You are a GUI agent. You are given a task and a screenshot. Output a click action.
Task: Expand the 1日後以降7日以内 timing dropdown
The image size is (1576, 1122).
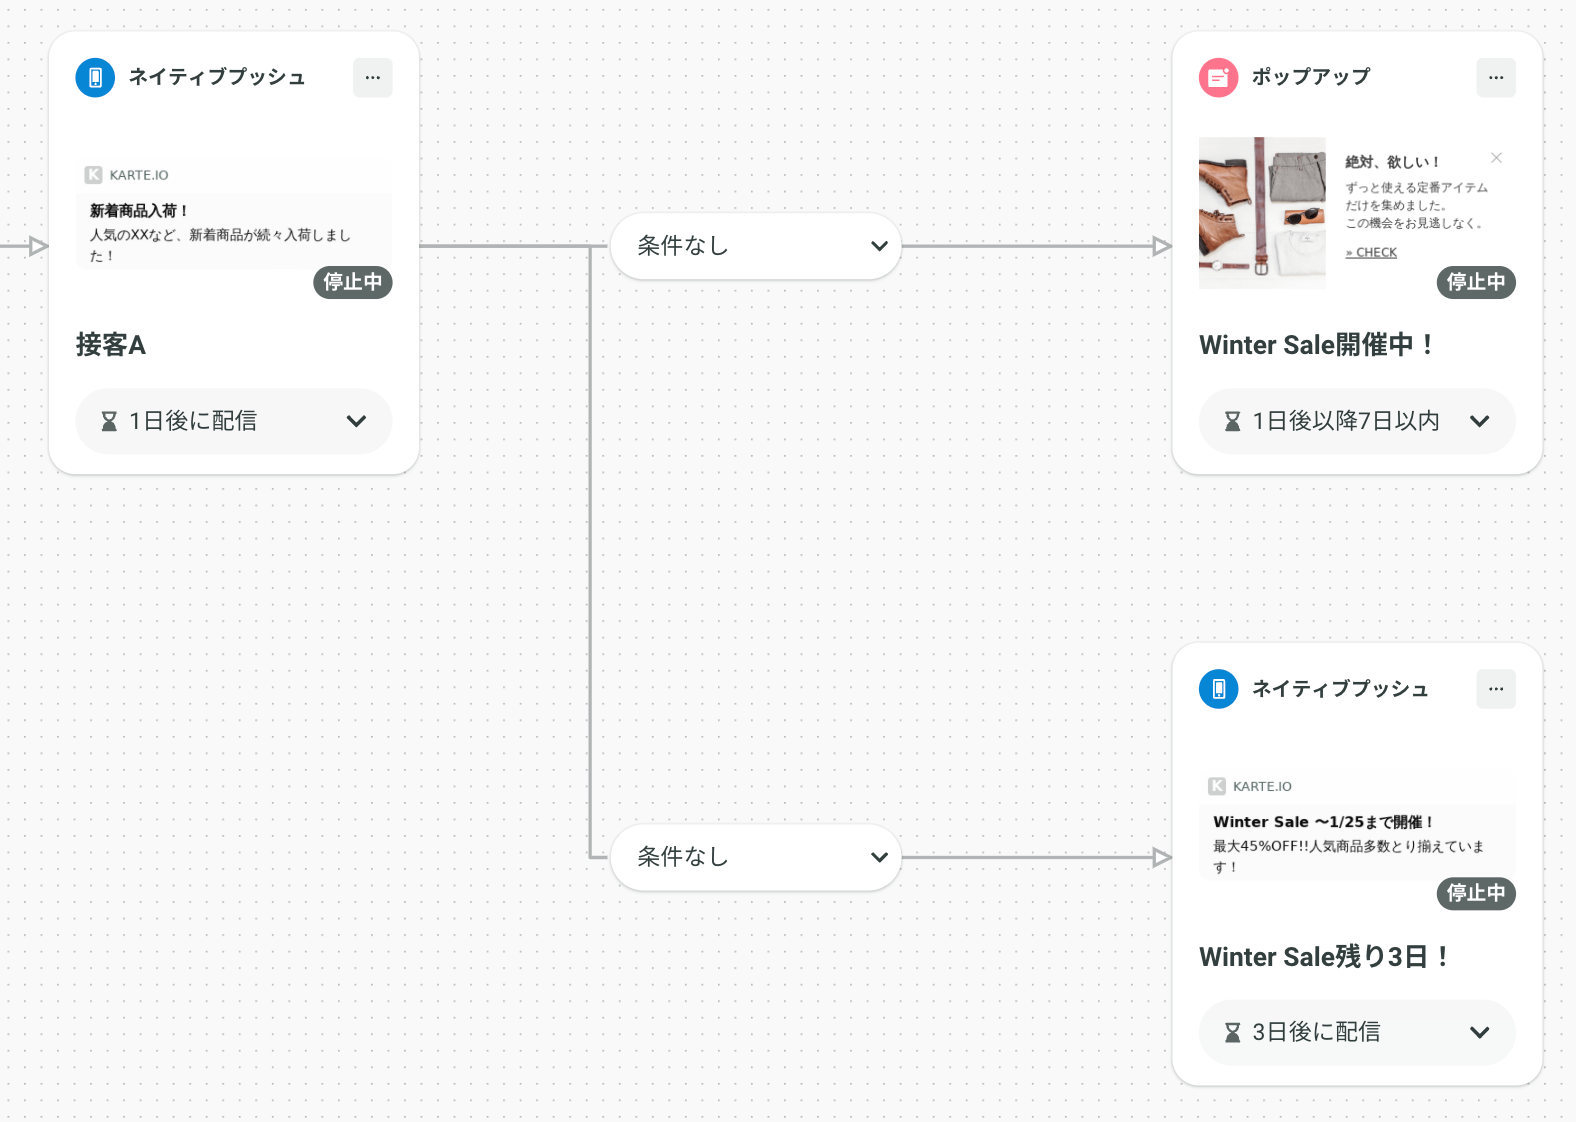pyautogui.click(x=1357, y=421)
